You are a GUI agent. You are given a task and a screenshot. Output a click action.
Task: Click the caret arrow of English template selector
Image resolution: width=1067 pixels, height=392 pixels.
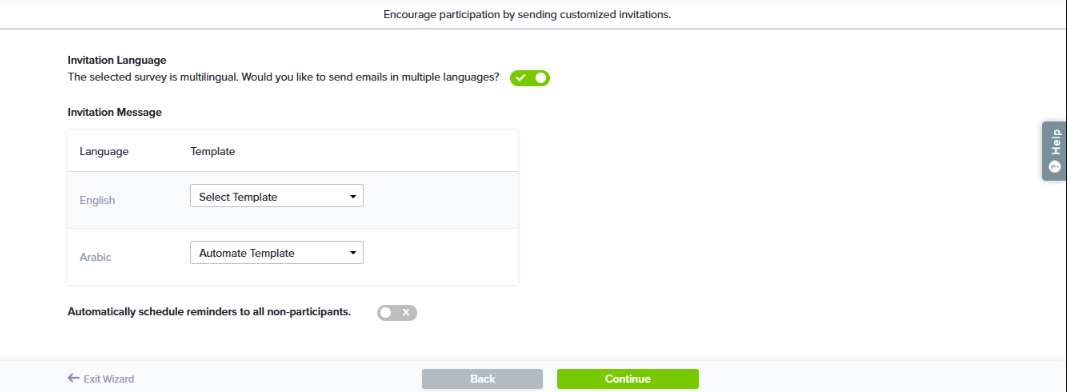(x=352, y=197)
